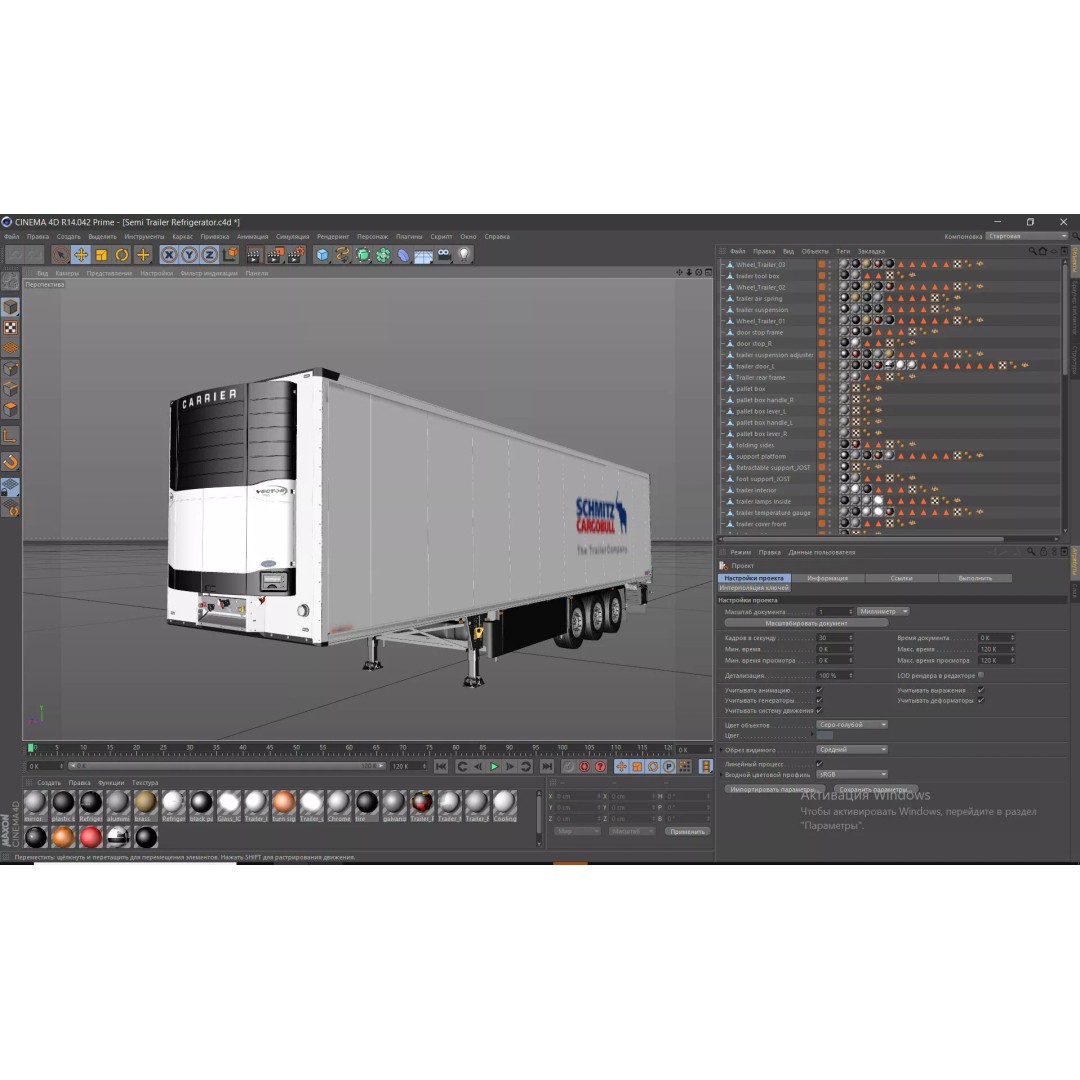Click the Применить button in coordinates panel
1080x1080 pixels.
[x=687, y=831]
